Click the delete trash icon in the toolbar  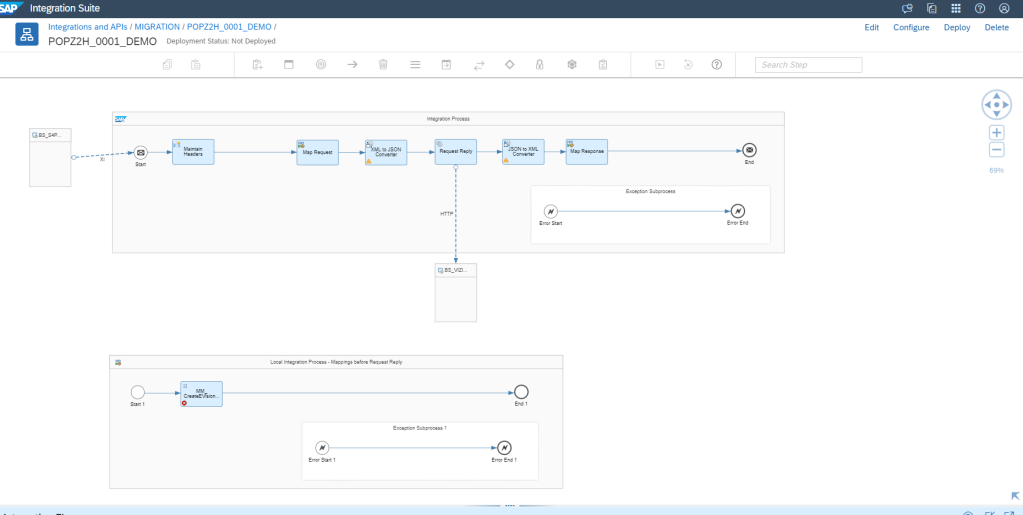(382, 64)
